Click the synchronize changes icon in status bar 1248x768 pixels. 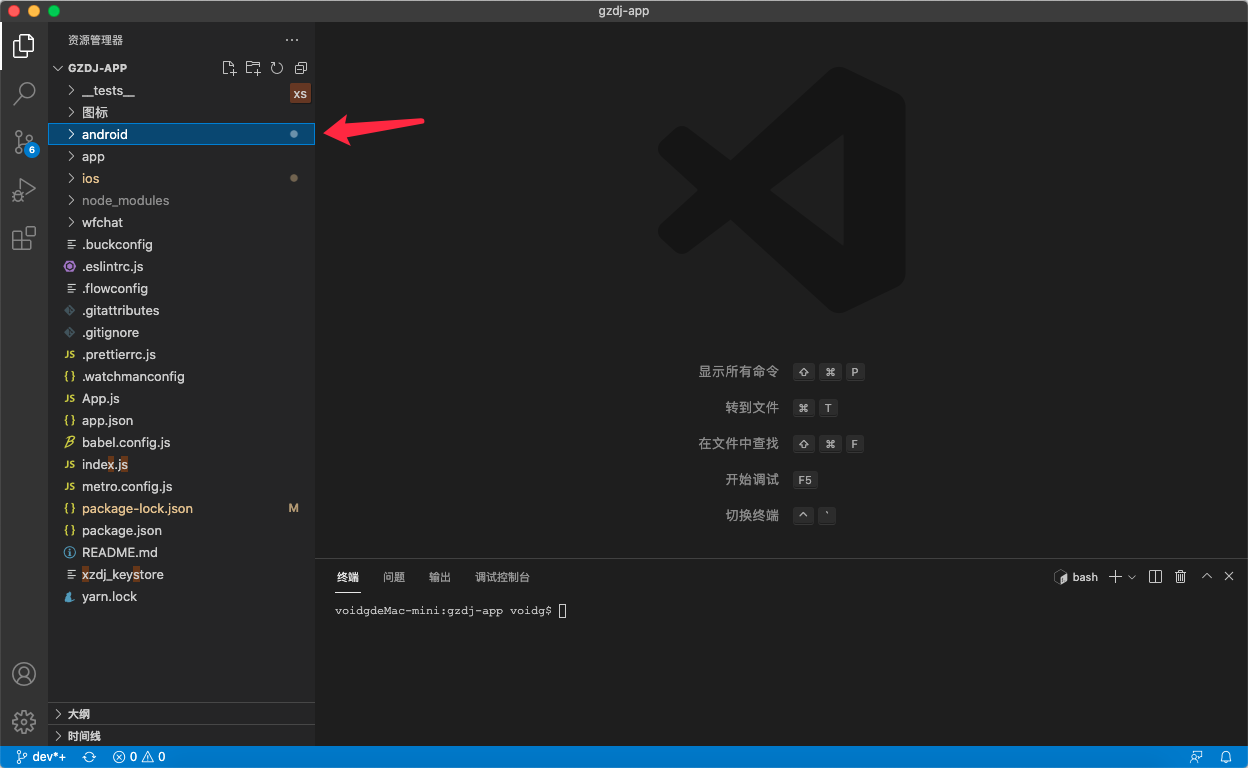[89, 757]
